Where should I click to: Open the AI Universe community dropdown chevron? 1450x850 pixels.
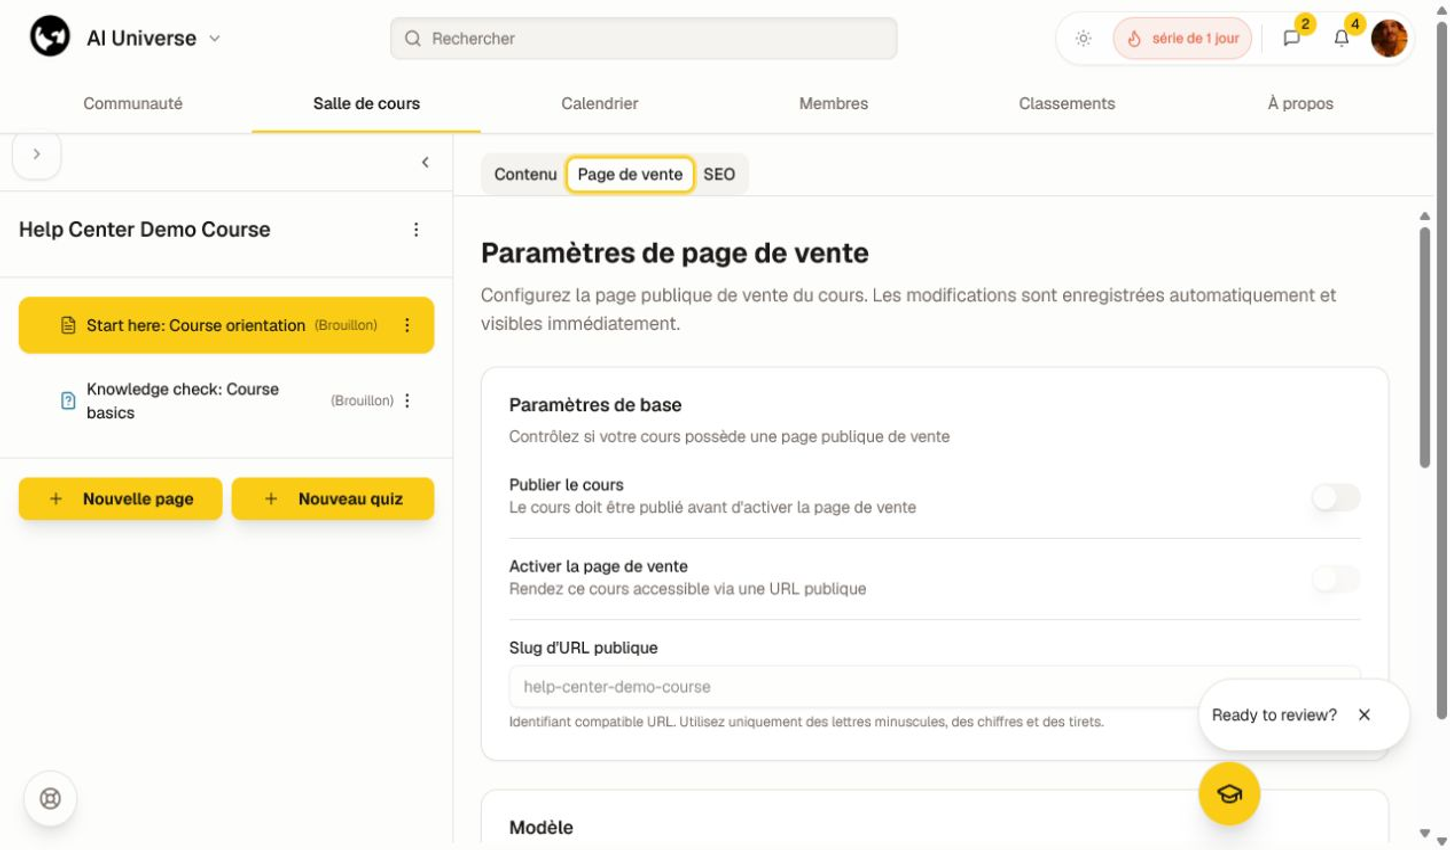coord(214,39)
